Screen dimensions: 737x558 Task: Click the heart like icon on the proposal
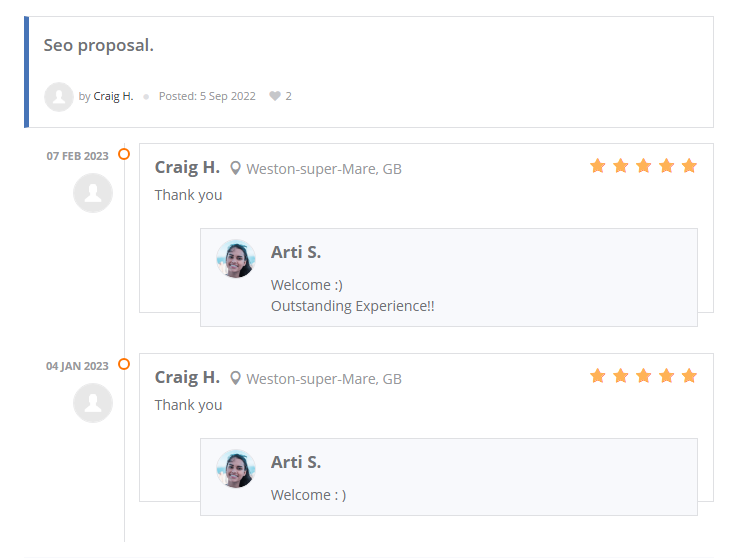[x=275, y=97]
